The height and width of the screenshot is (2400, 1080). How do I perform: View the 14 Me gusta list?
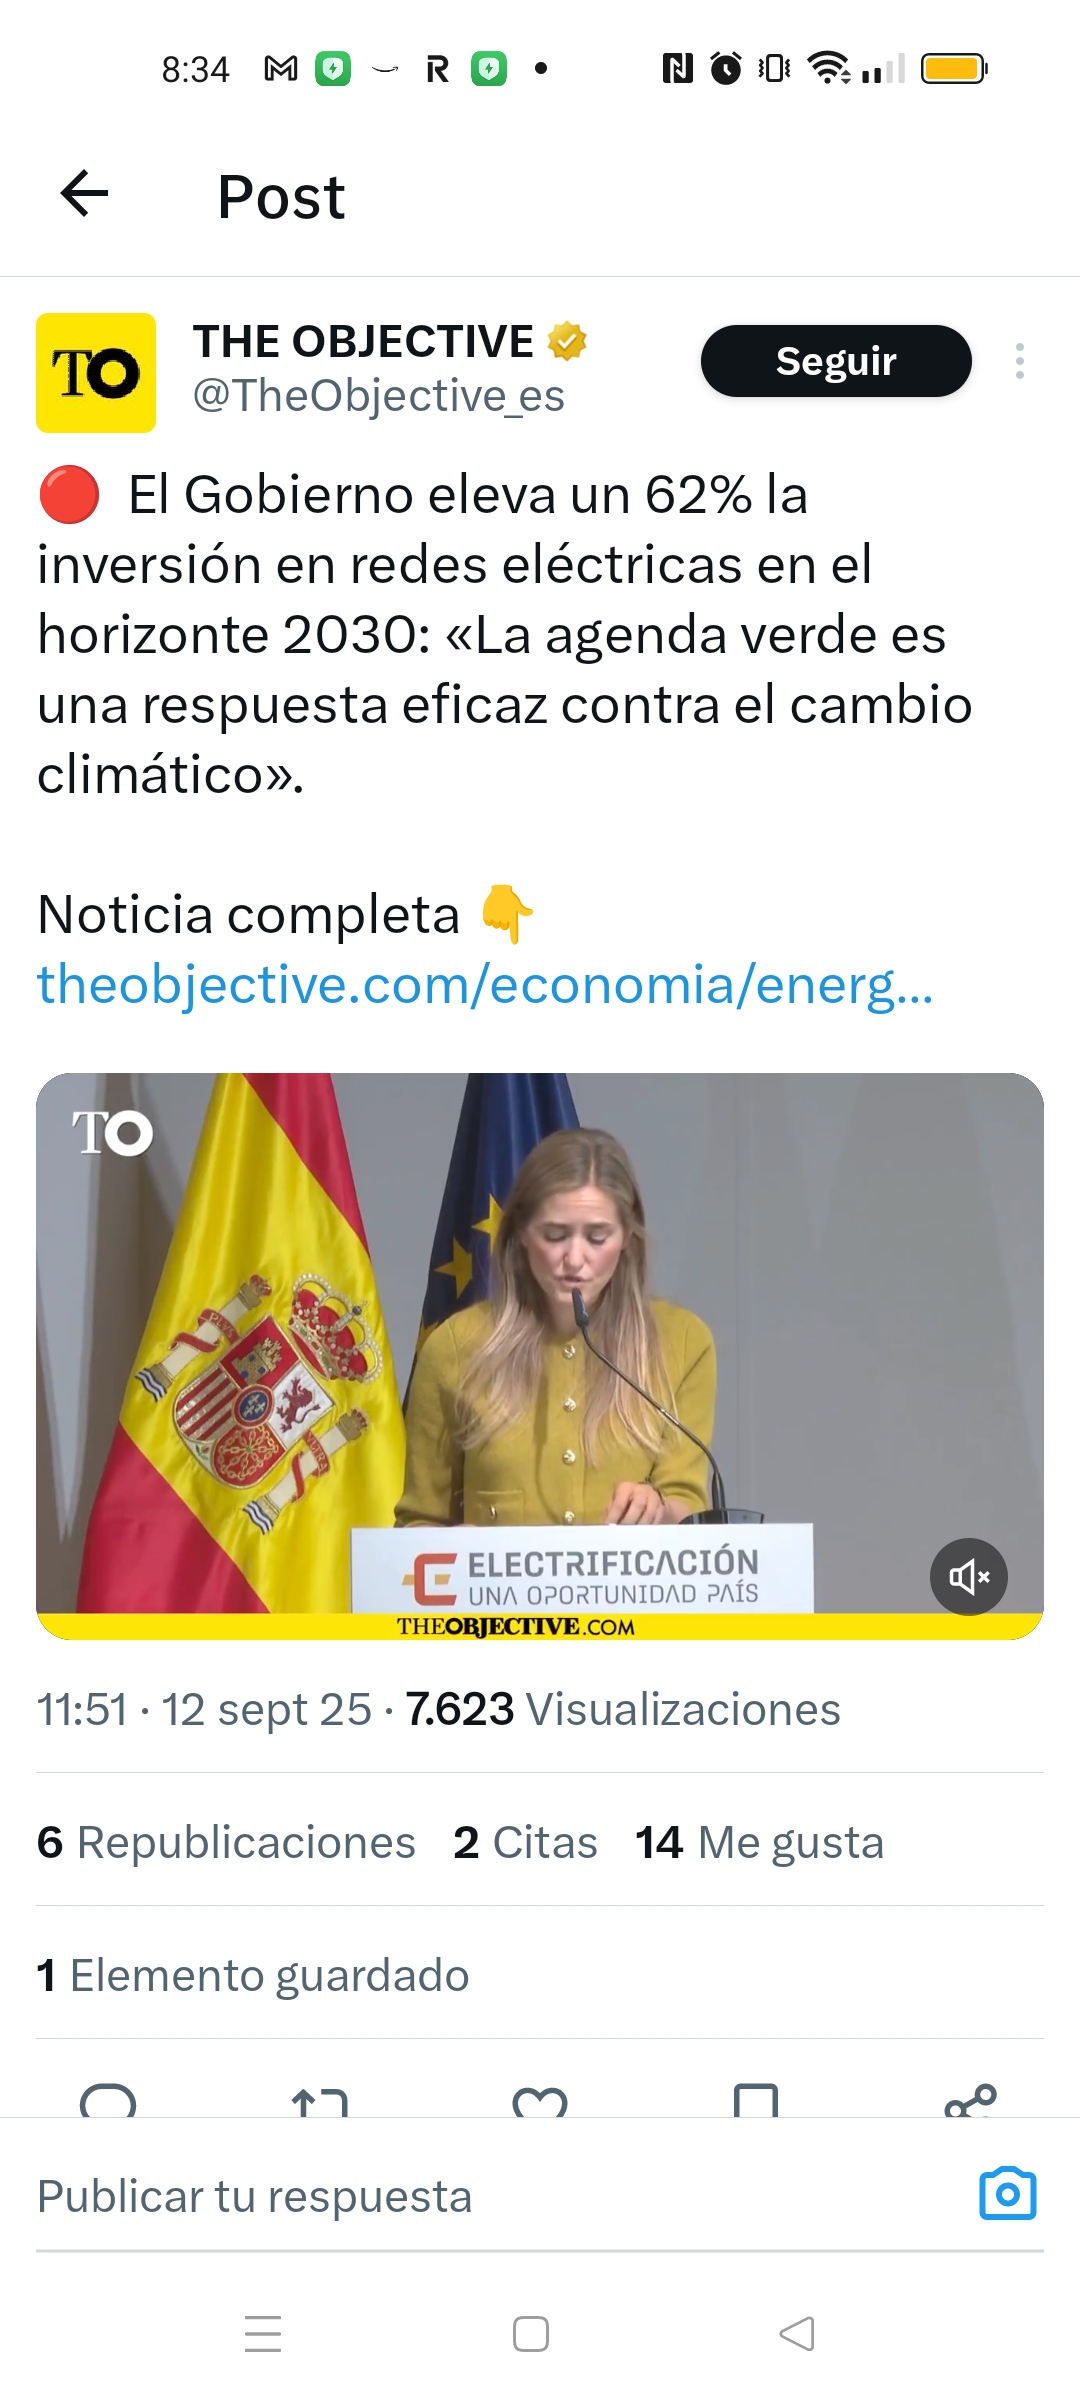[760, 1842]
